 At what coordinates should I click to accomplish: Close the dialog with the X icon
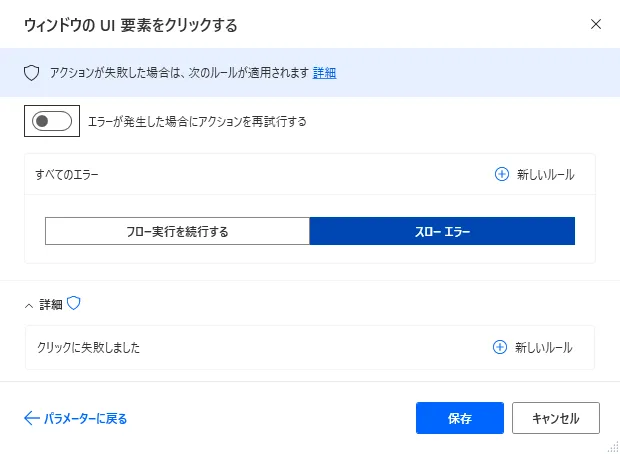coord(596,23)
